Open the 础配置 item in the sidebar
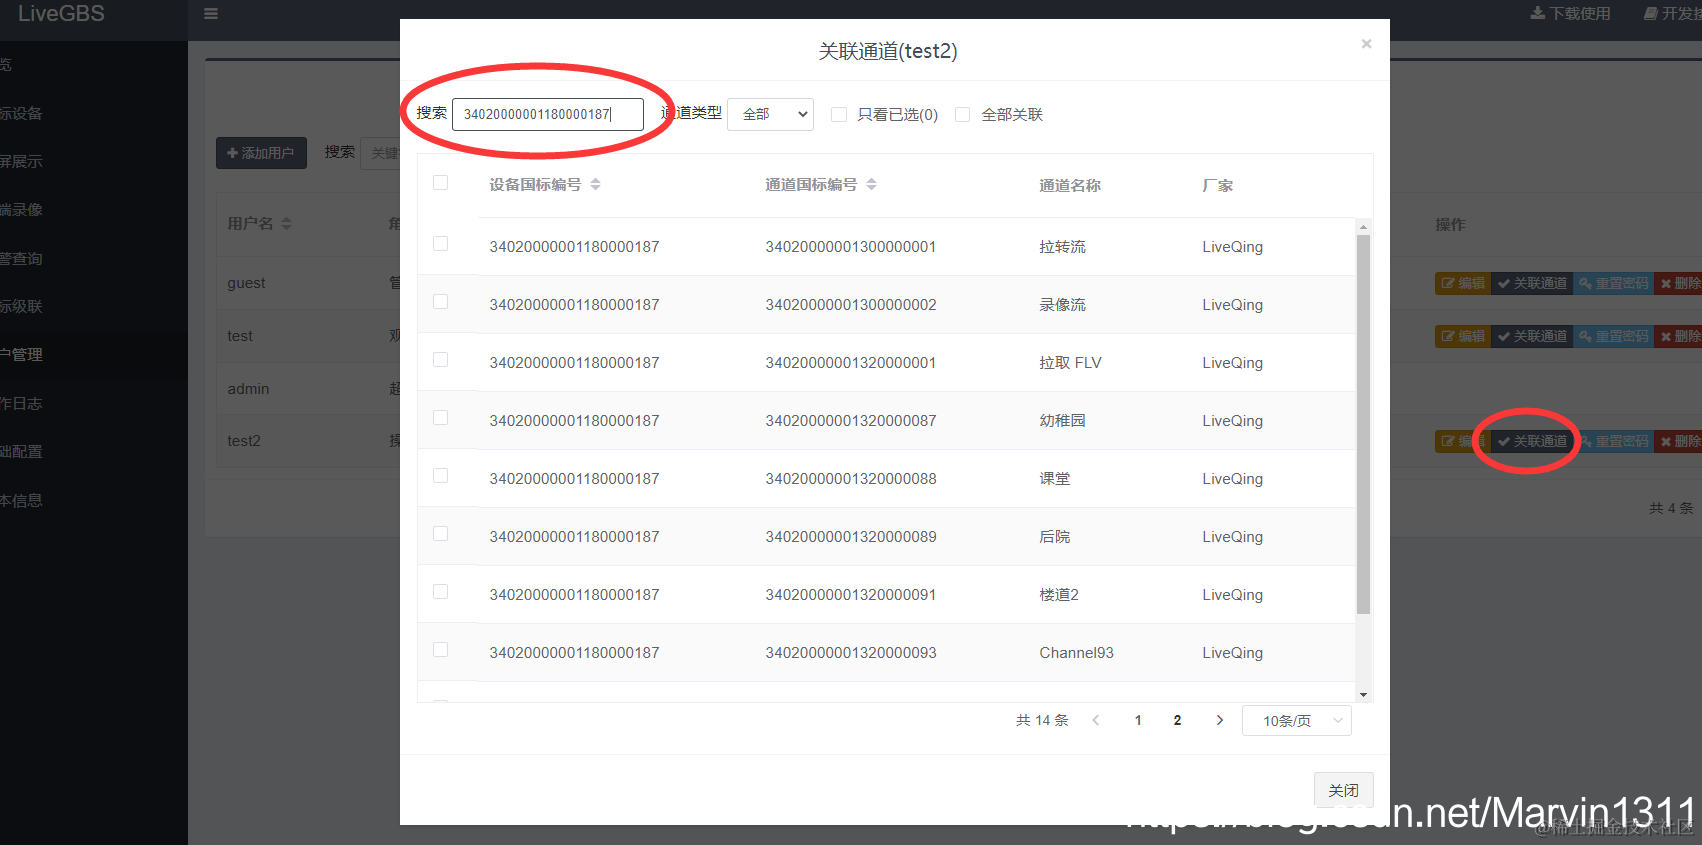Image resolution: width=1702 pixels, height=845 pixels. pyautogui.click(x=21, y=451)
